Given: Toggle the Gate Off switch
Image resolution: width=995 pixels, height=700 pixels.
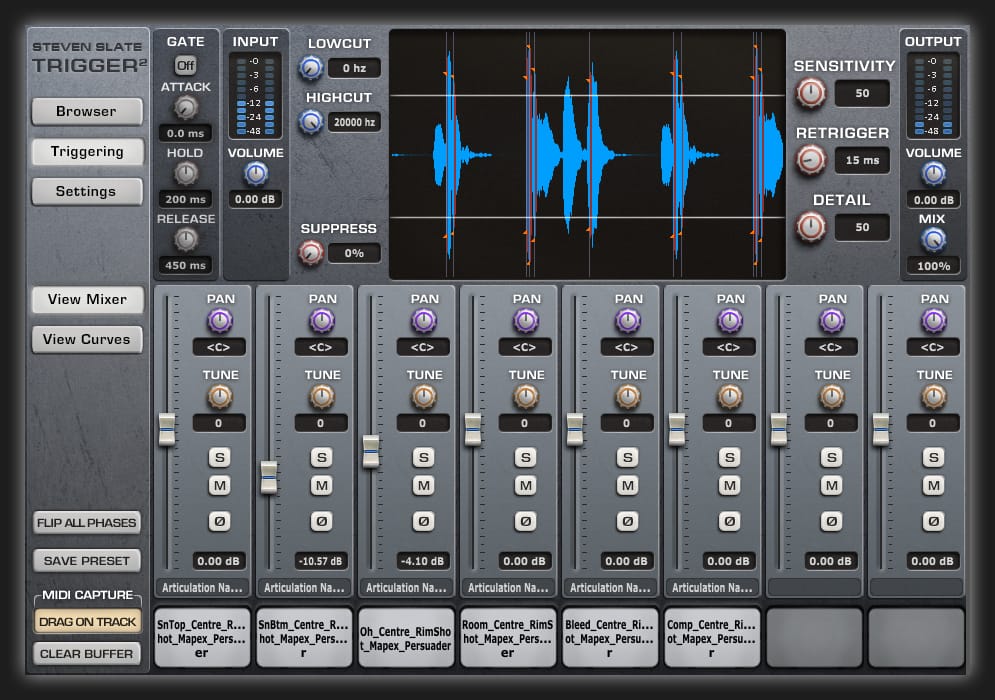Looking at the screenshot, I should point(185,65).
